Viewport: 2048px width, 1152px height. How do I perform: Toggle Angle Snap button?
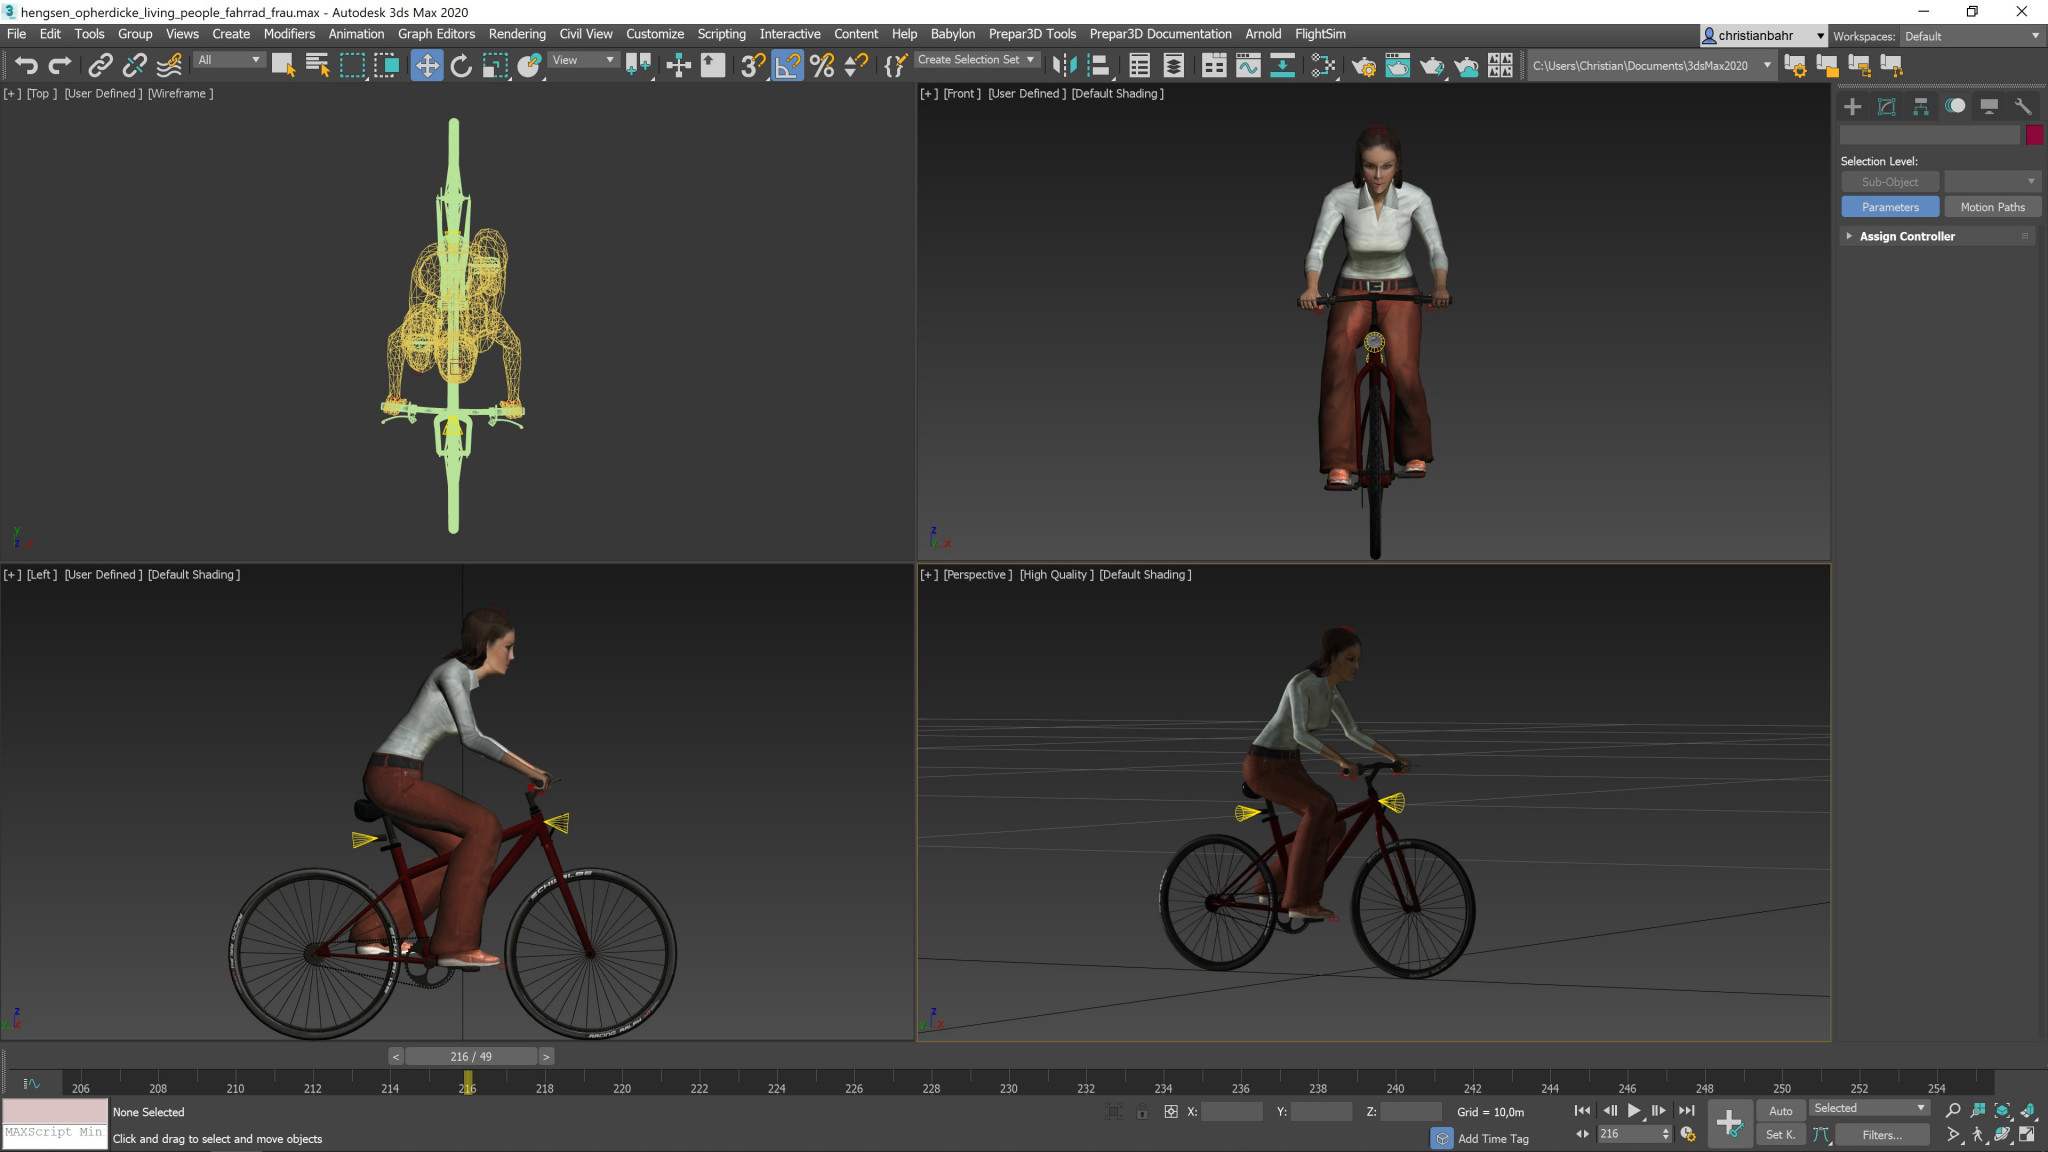[787, 66]
